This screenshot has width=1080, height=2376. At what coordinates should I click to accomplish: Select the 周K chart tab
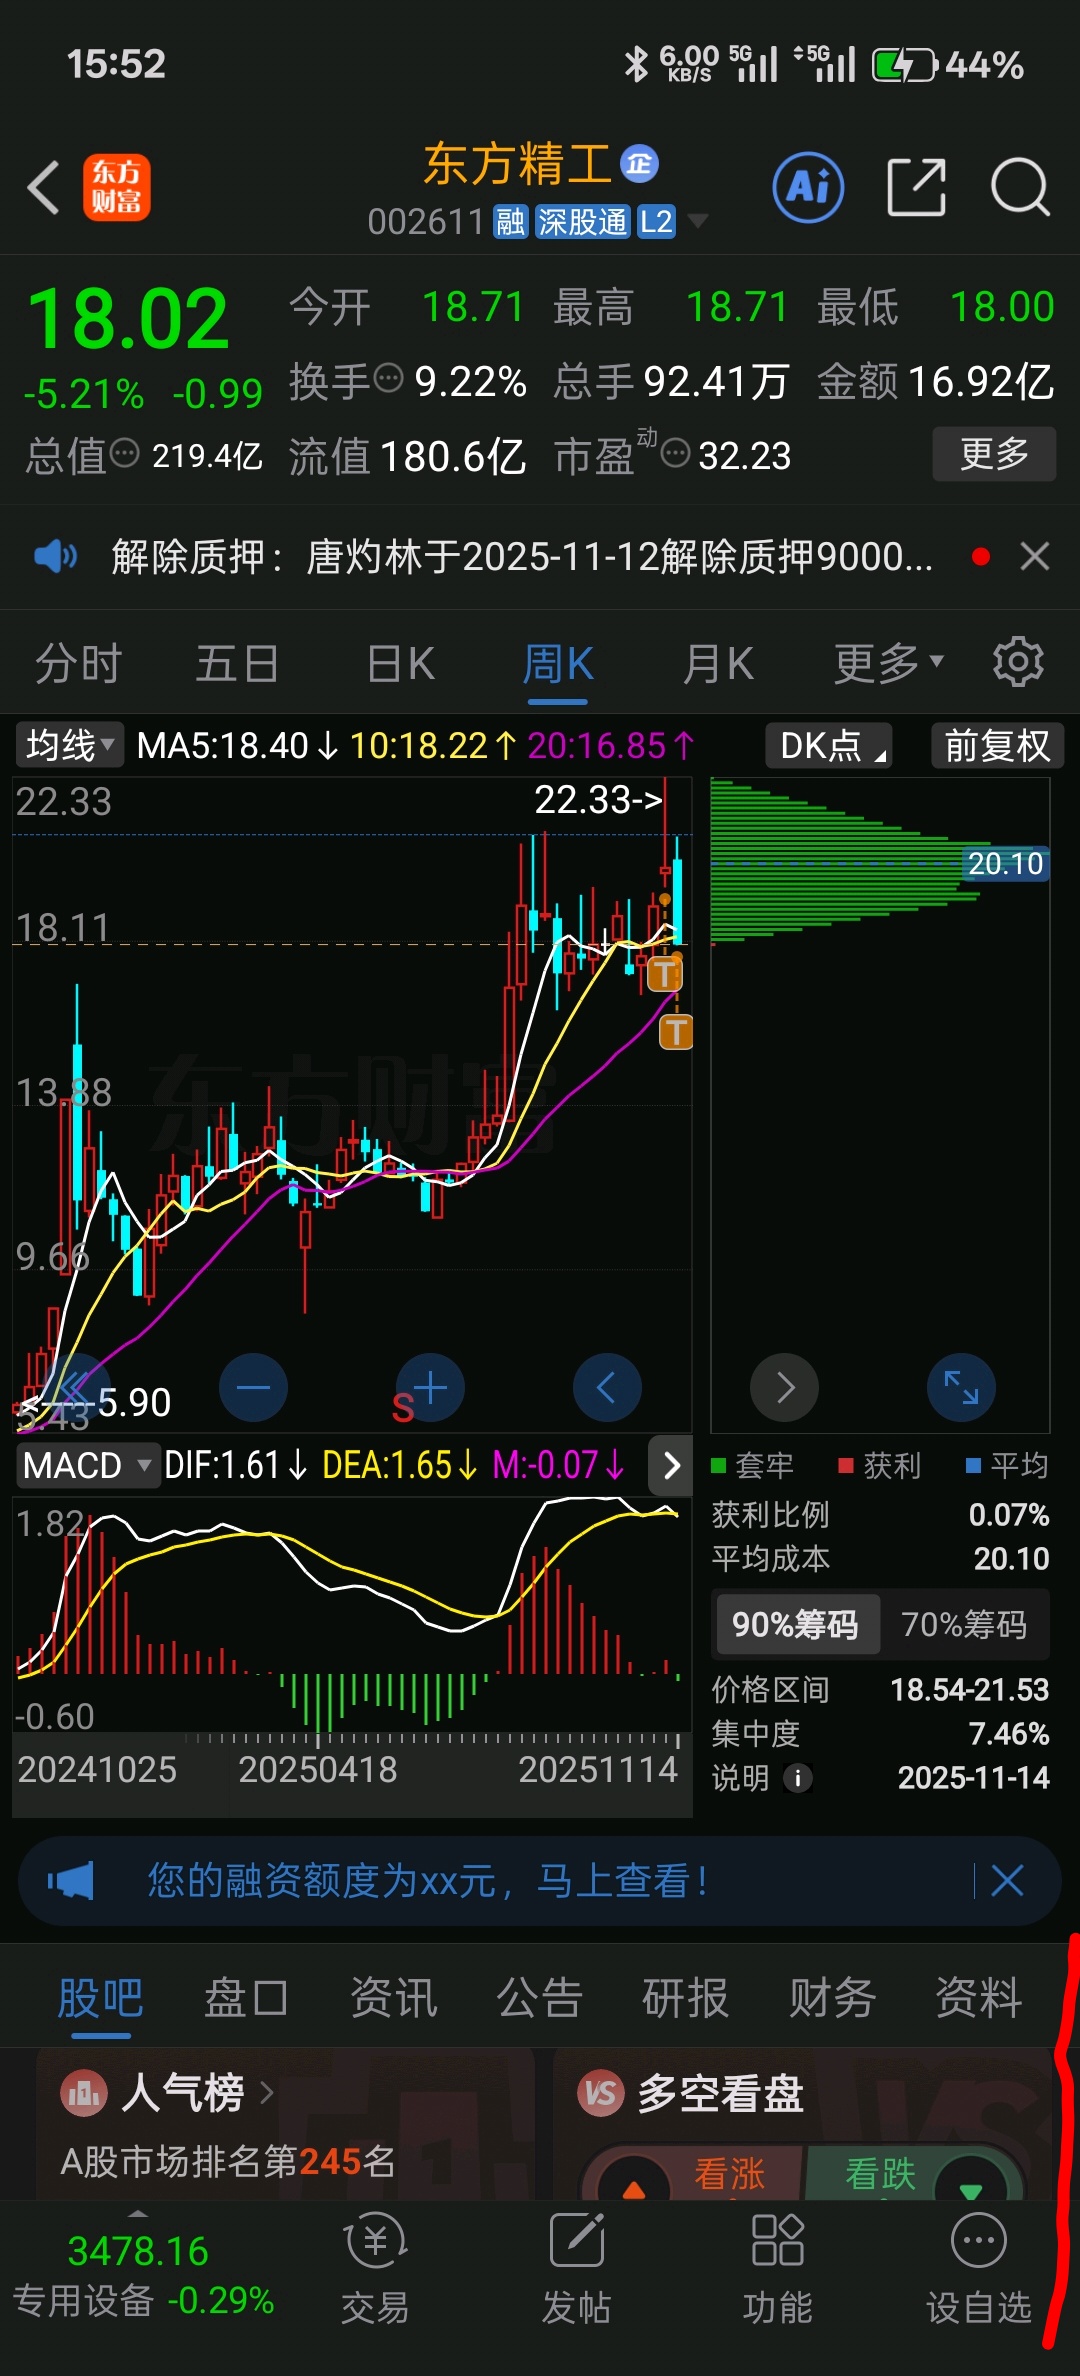(558, 663)
